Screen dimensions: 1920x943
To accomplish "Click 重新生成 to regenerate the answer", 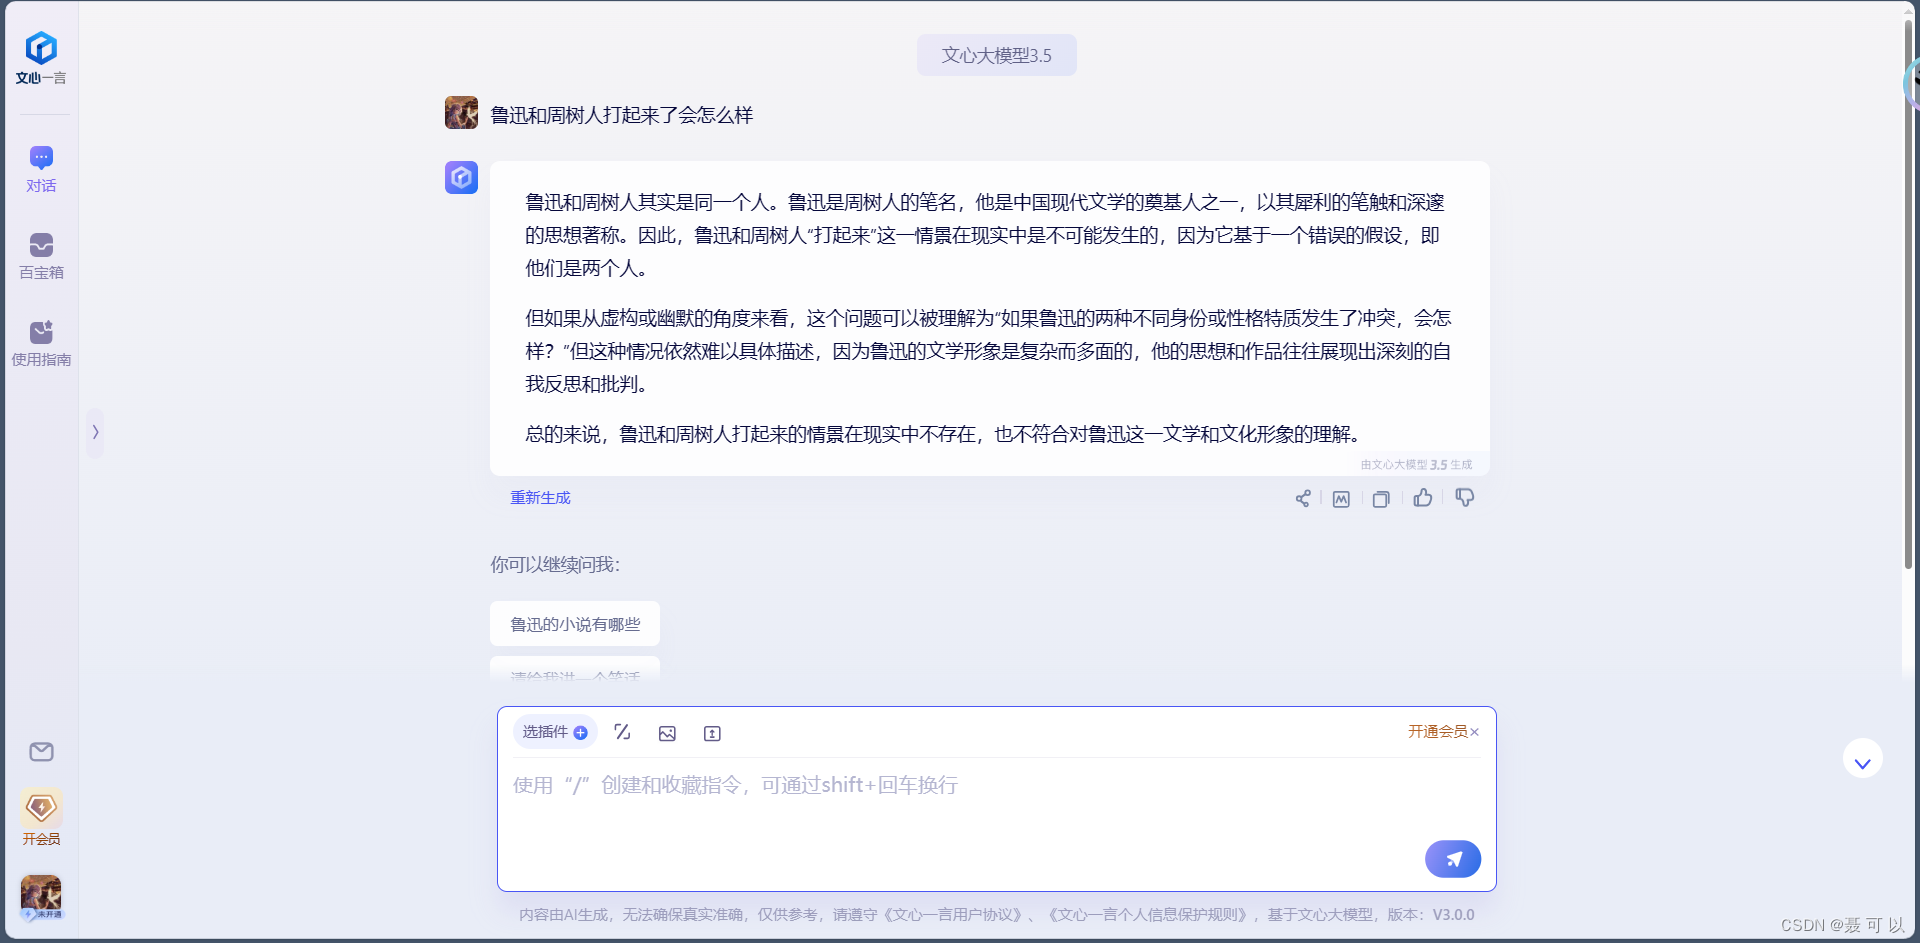I will (x=540, y=497).
